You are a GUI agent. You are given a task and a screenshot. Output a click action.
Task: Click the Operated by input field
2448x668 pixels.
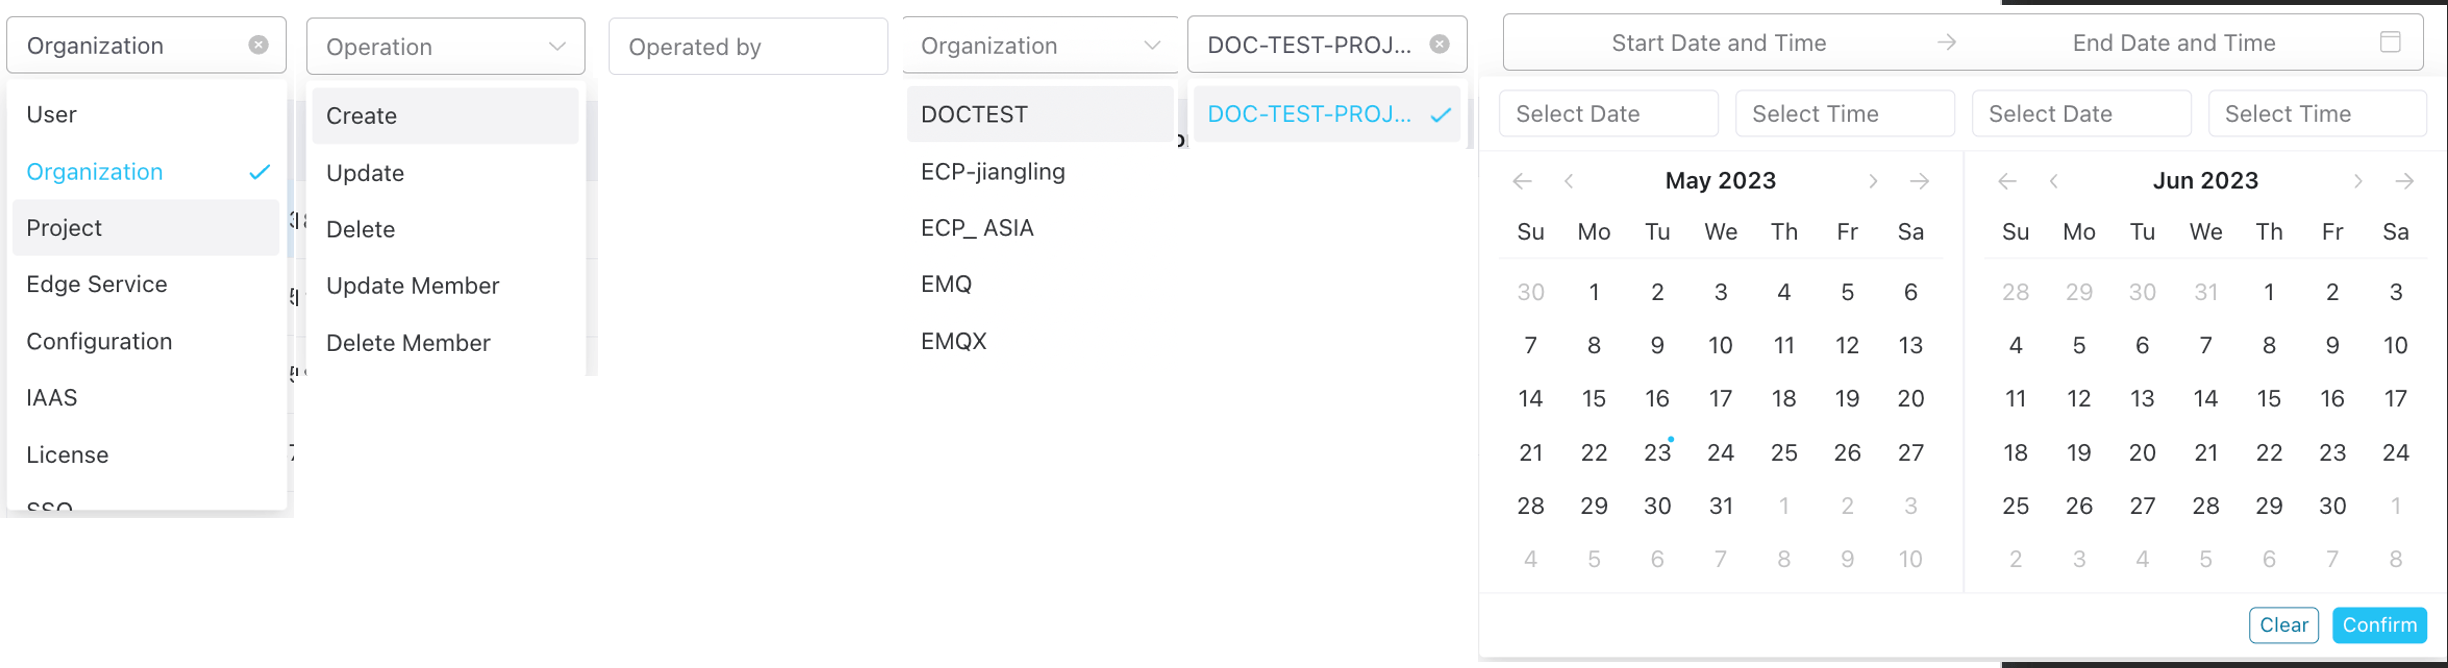click(x=747, y=46)
